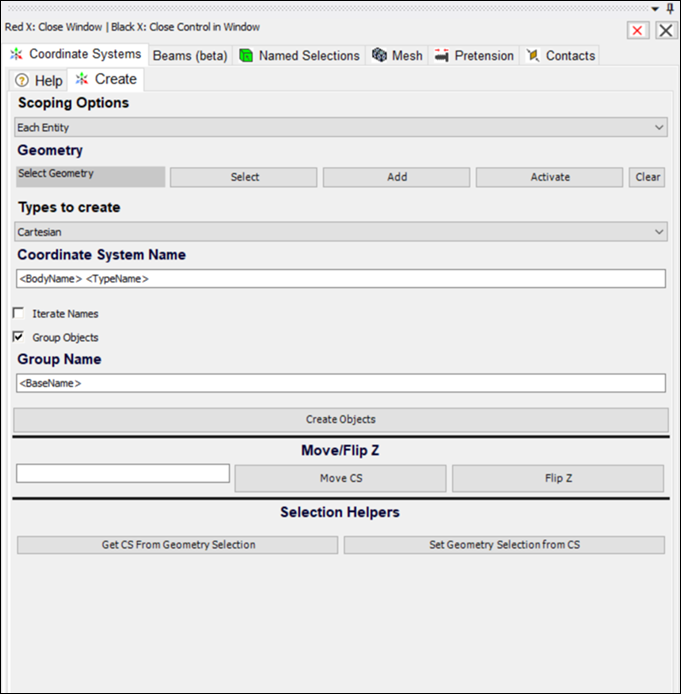Viewport: 681px width, 694px height.
Task: Click the Flip Z button
Action: point(558,478)
